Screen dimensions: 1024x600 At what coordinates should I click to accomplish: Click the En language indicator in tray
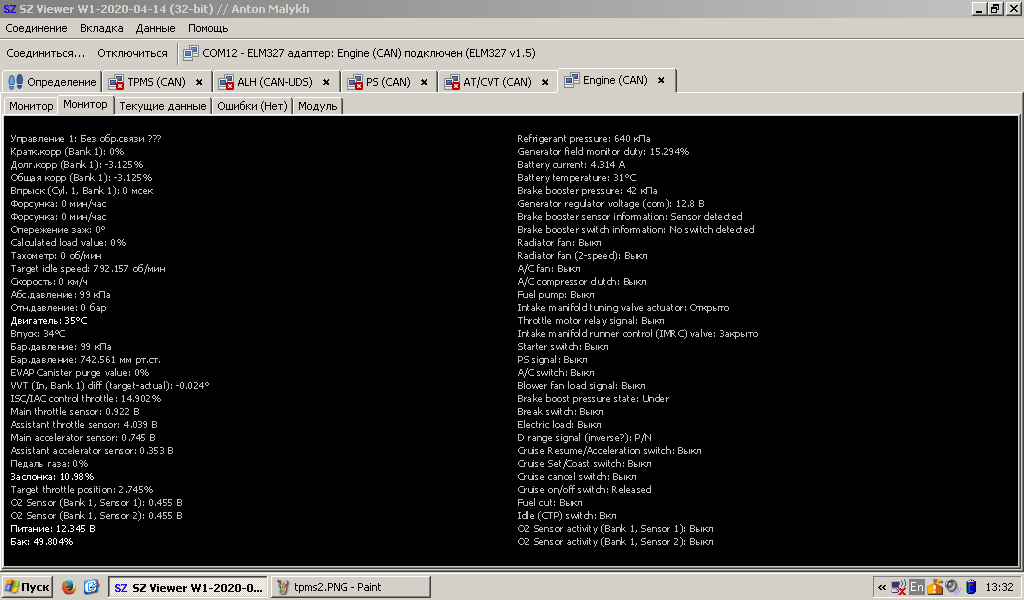point(916,587)
